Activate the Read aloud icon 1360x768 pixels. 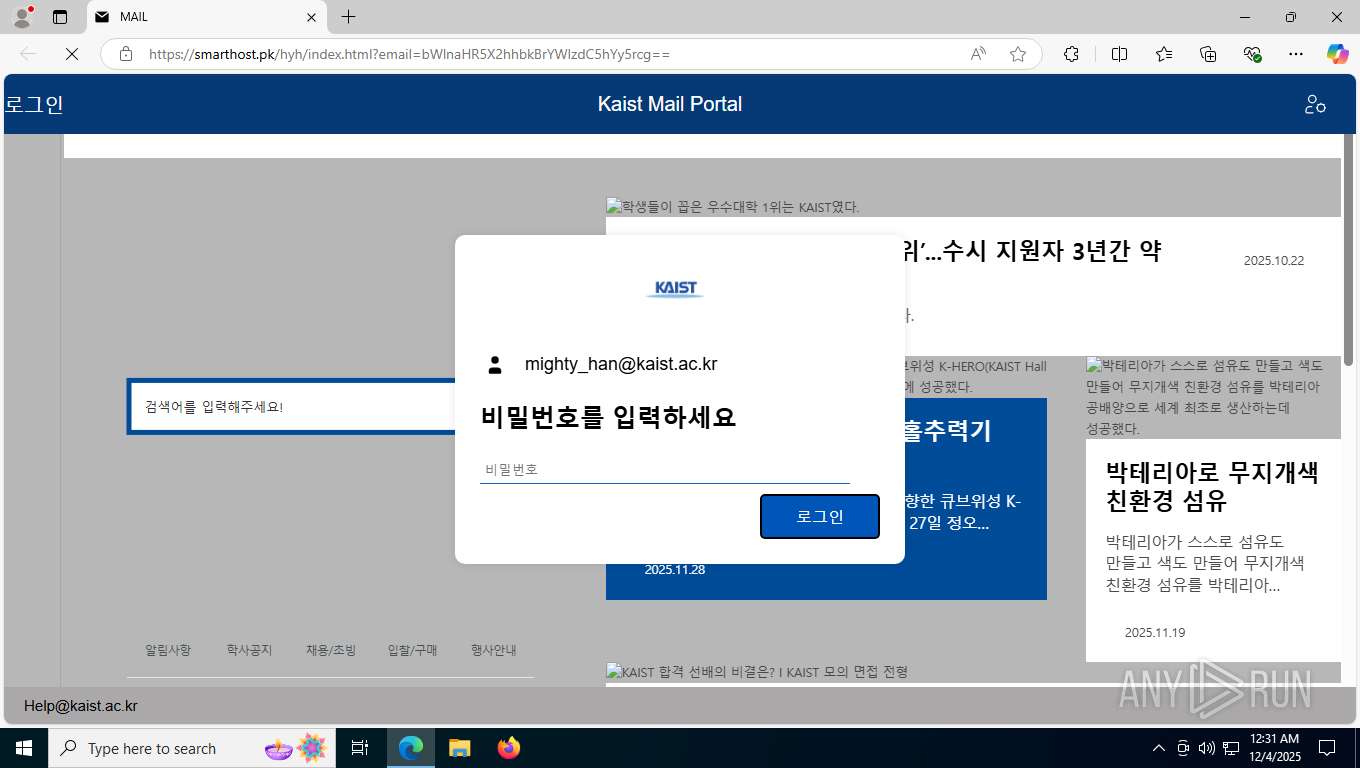(978, 54)
